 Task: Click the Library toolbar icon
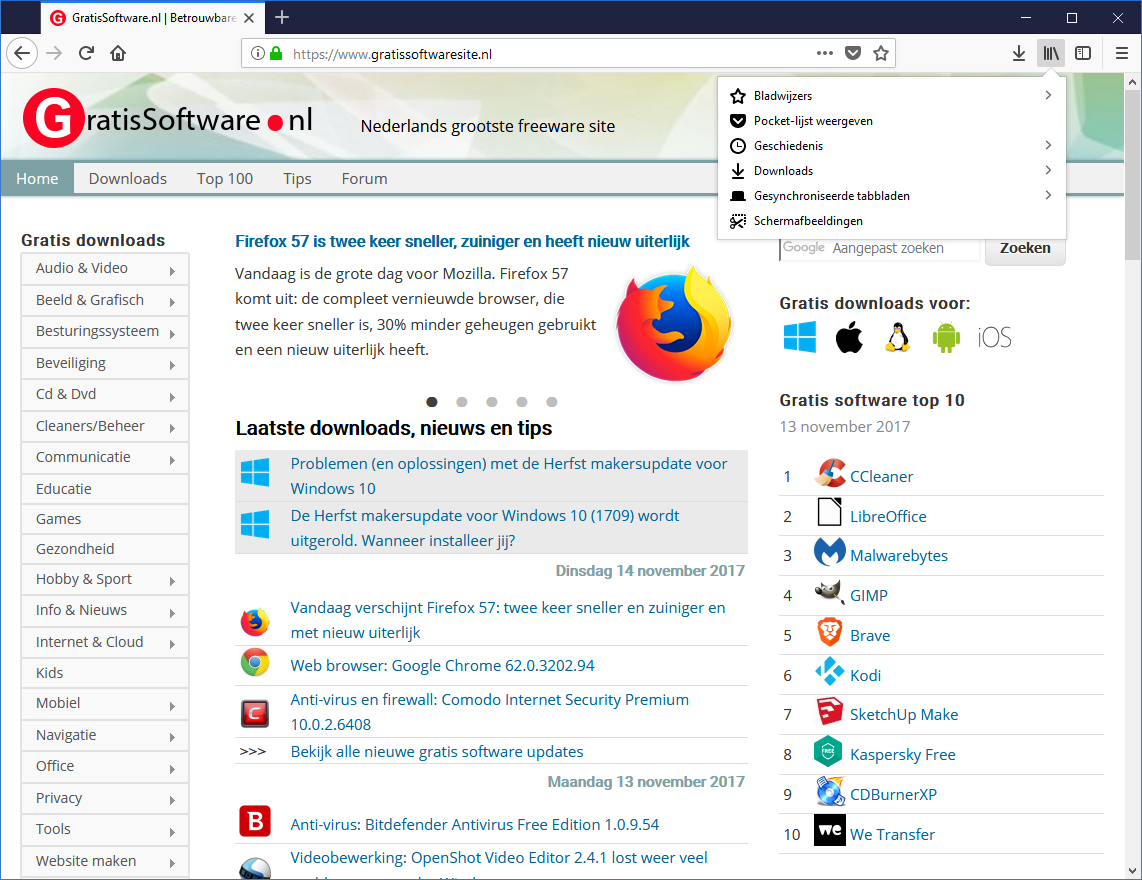[x=1049, y=54]
